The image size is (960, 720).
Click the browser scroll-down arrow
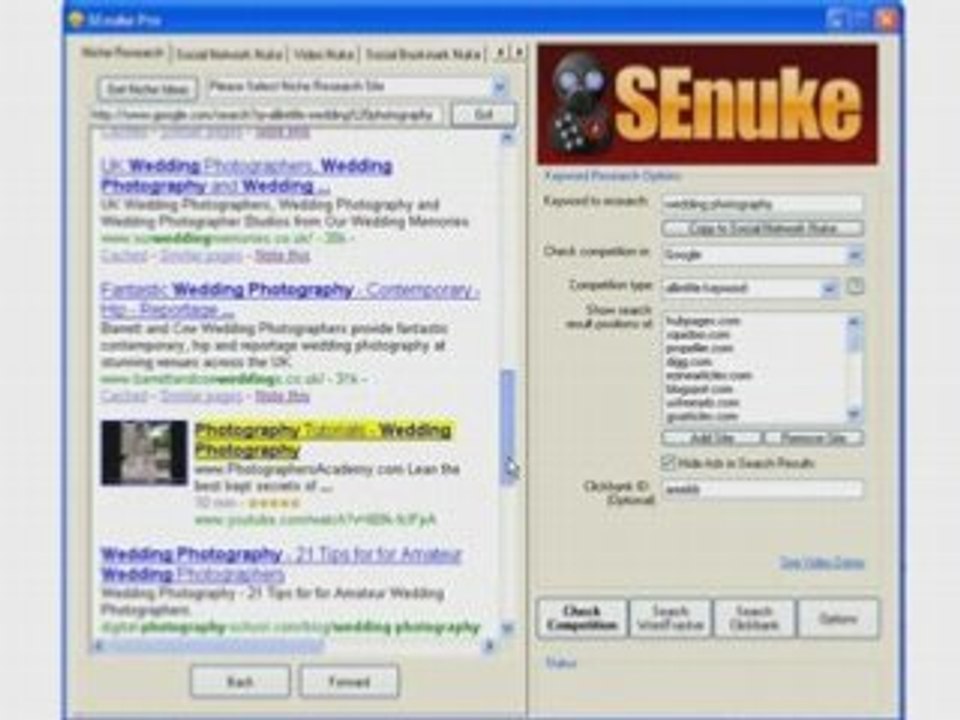click(508, 628)
